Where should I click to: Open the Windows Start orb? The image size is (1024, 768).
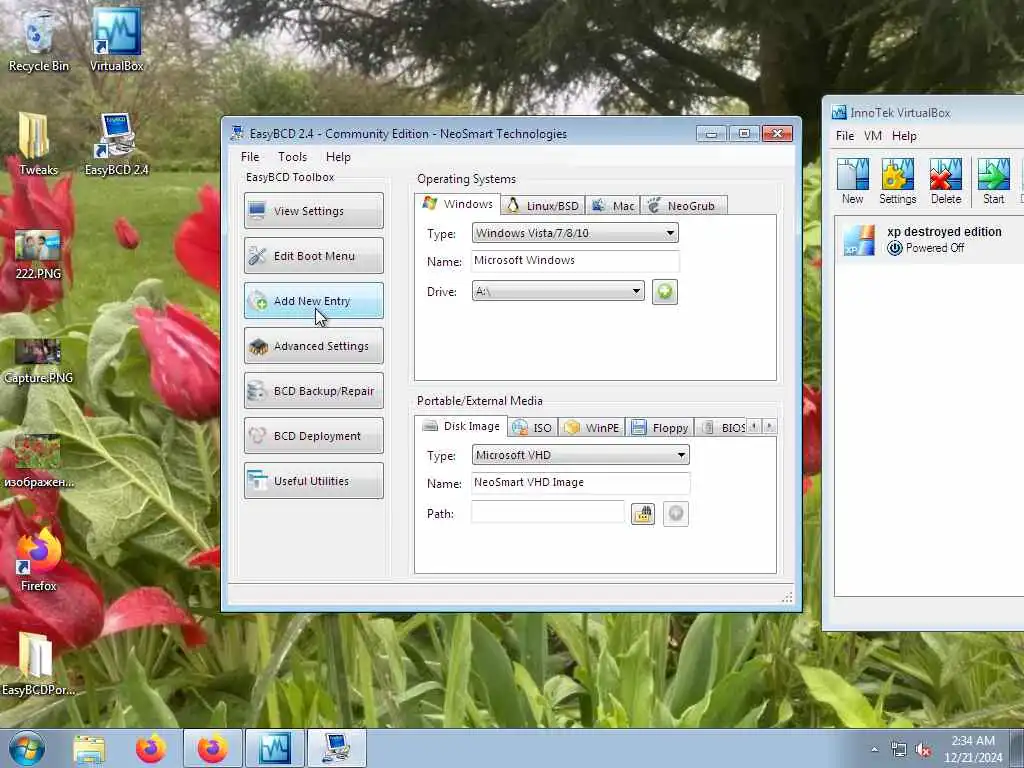[27, 748]
